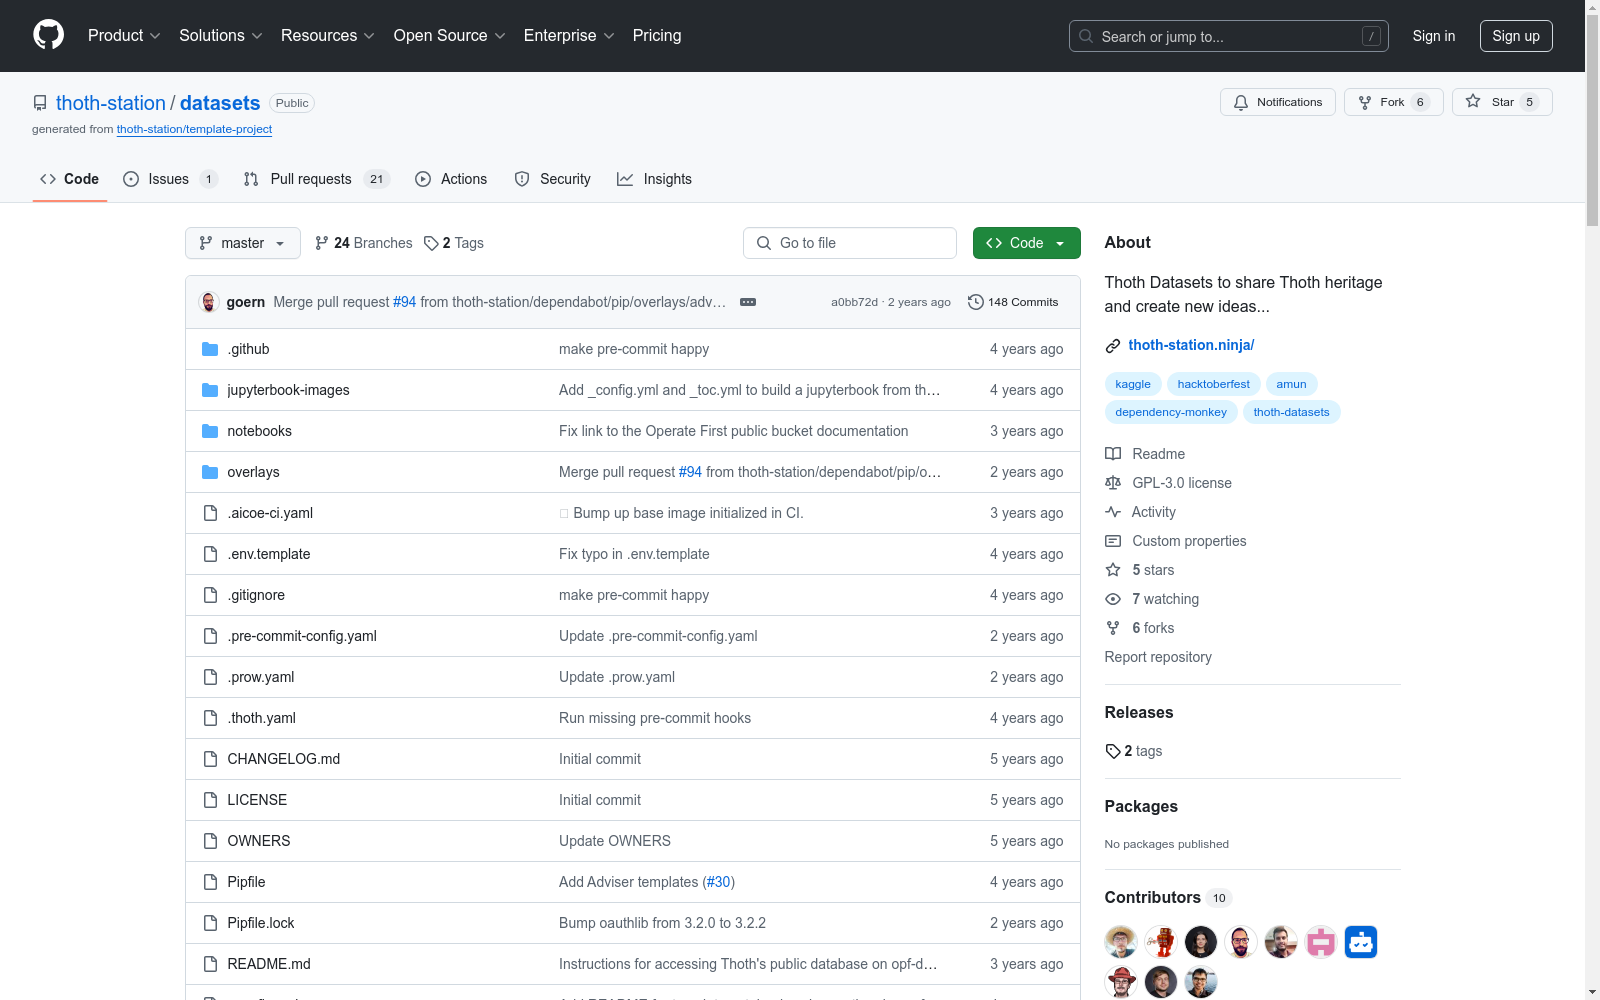Expand the Open Source menu
1600x1000 pixels.
point(450,36)
